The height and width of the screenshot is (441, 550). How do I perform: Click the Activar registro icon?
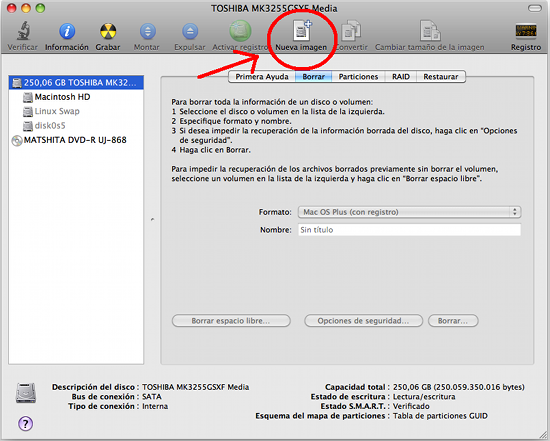240,31
